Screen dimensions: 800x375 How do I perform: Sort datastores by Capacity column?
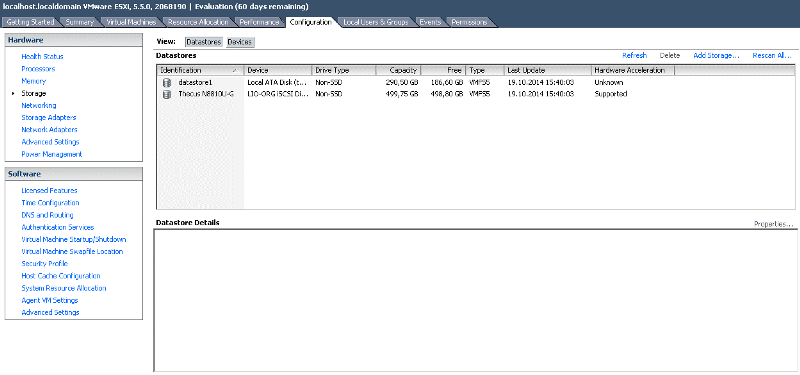(x=398, y=70)
